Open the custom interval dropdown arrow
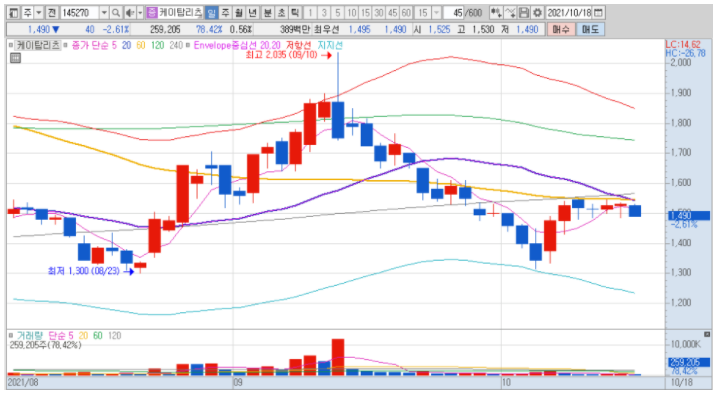The width and height of the screenshot is (719, 397). pos(437,13)
